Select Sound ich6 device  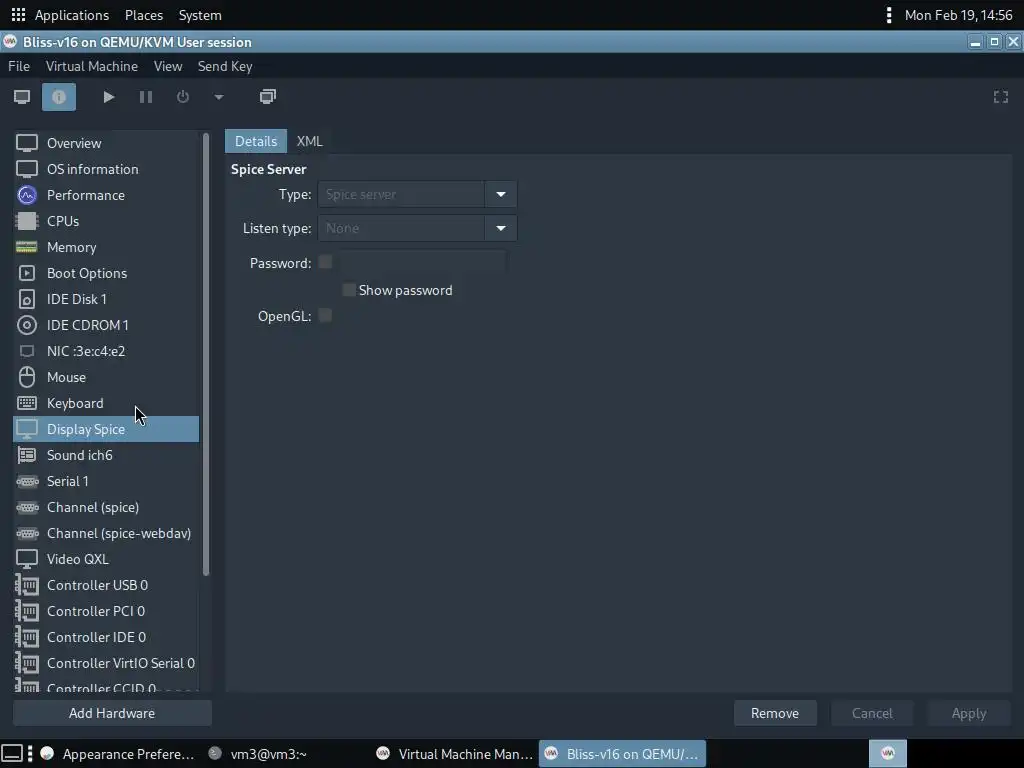[106, 455]
